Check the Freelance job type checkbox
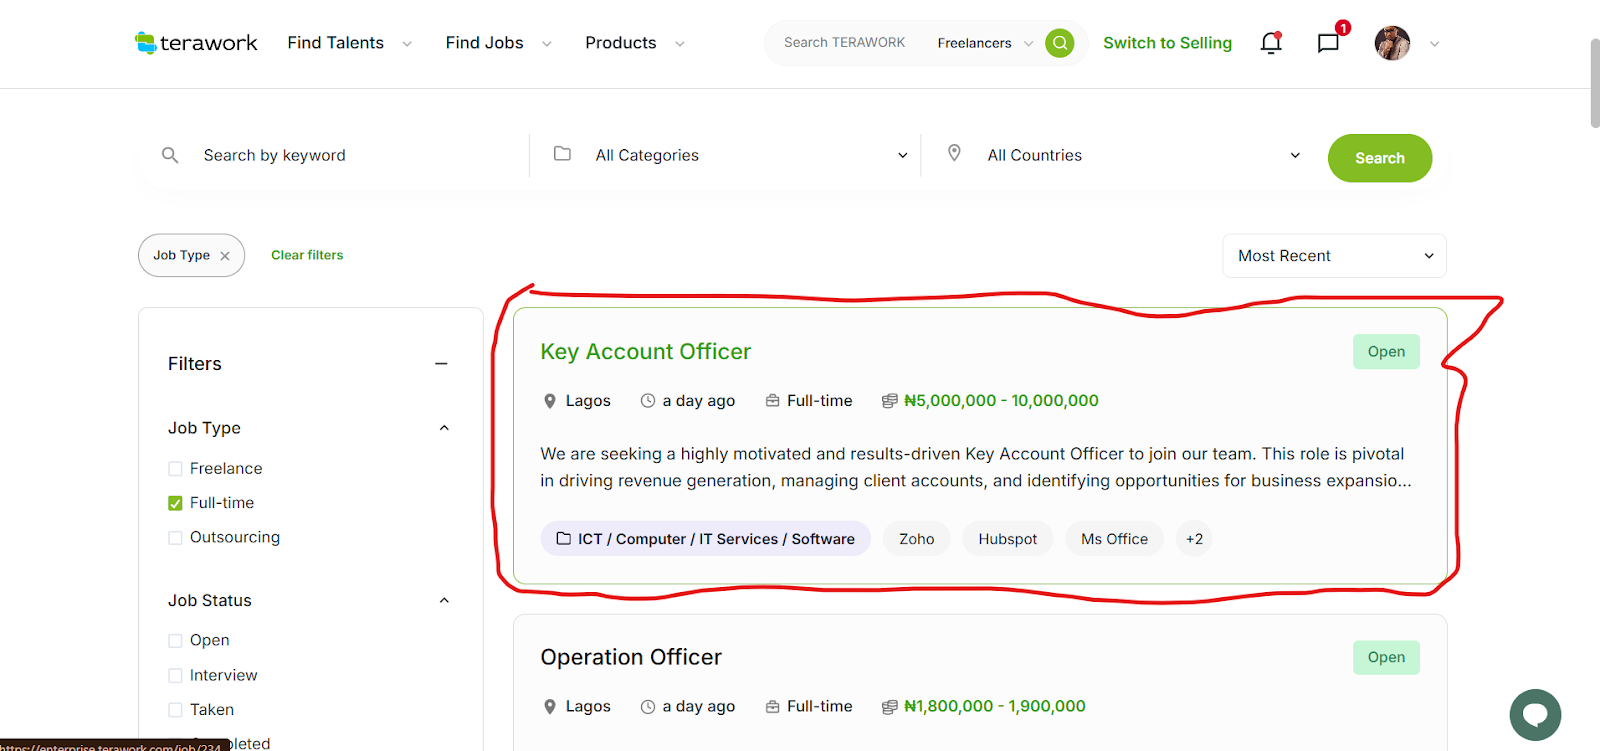 [176, 469]
